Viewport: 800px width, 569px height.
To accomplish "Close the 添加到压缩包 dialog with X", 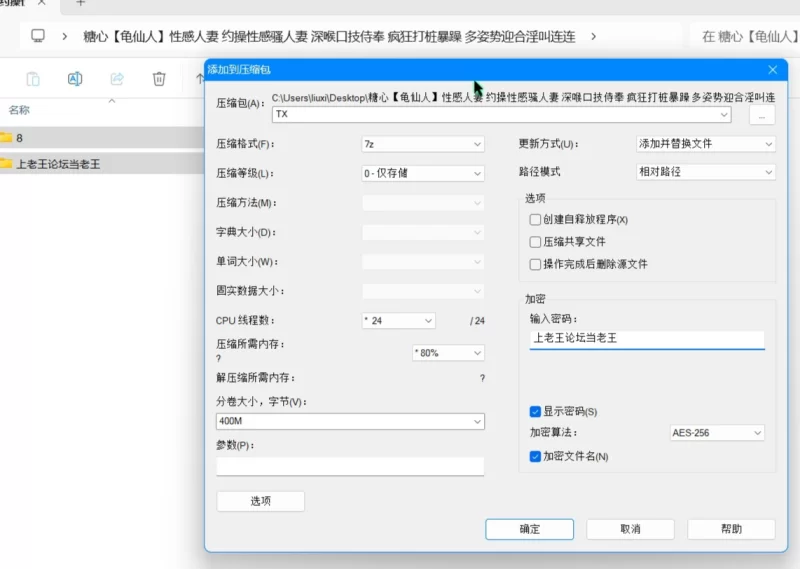I will coord(772,69).
